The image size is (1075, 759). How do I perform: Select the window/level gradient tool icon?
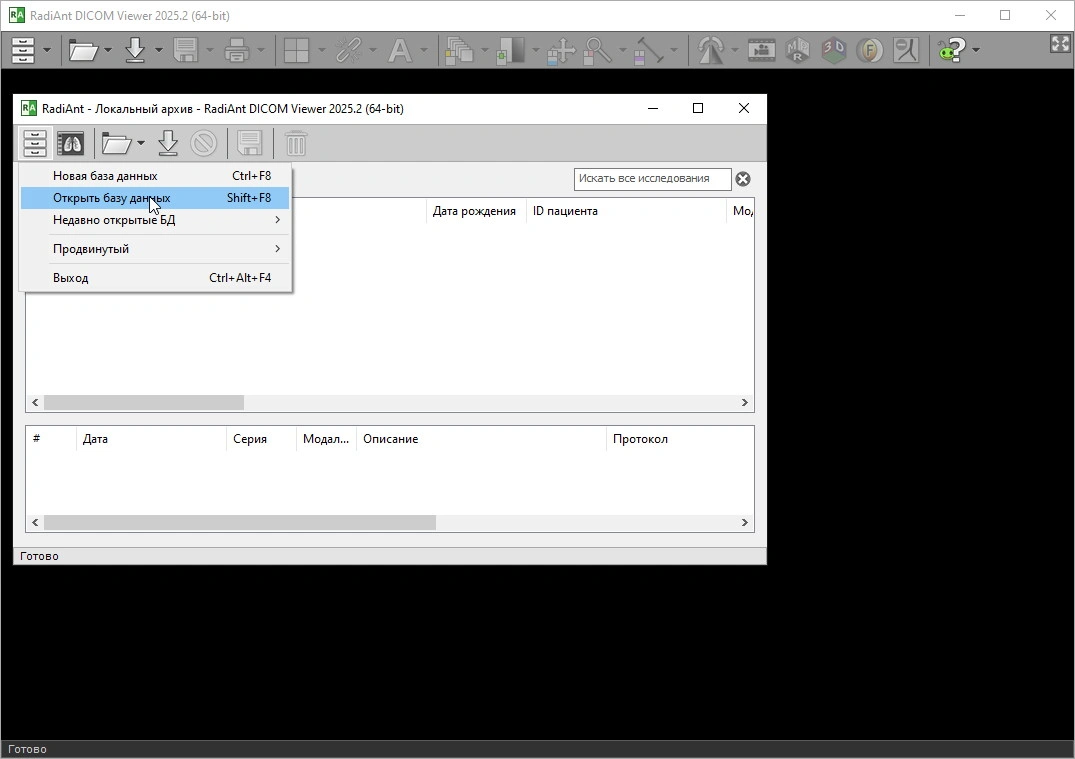coord(510,50)
